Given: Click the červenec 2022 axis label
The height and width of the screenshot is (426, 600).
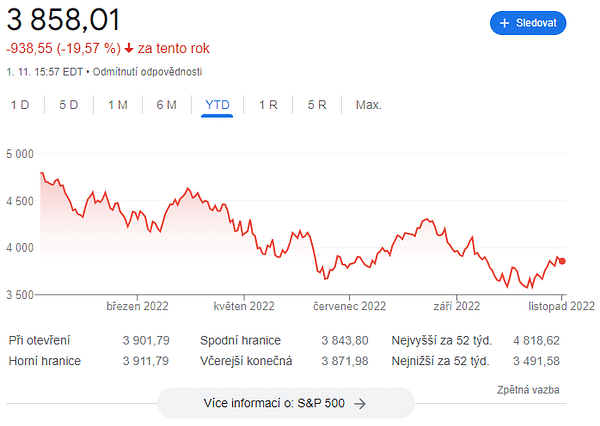Looking at the screenshot, I should pos(349,306).
